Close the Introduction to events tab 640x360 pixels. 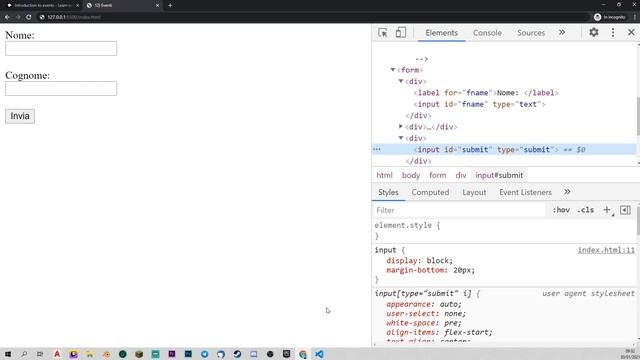77,5
